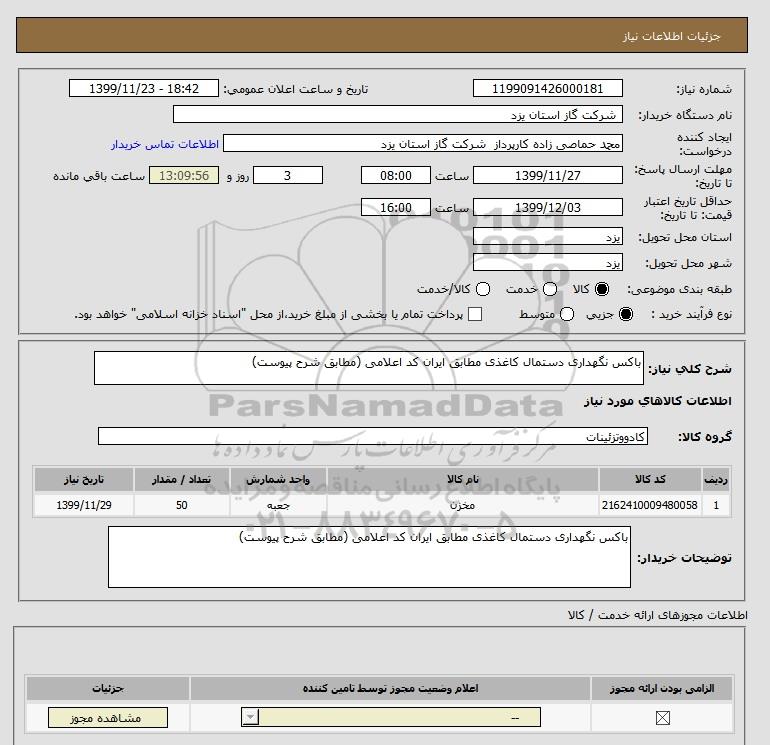
Task: Click the announcement date field 1399/11/23 - 18:42
Action: (143, 88)
